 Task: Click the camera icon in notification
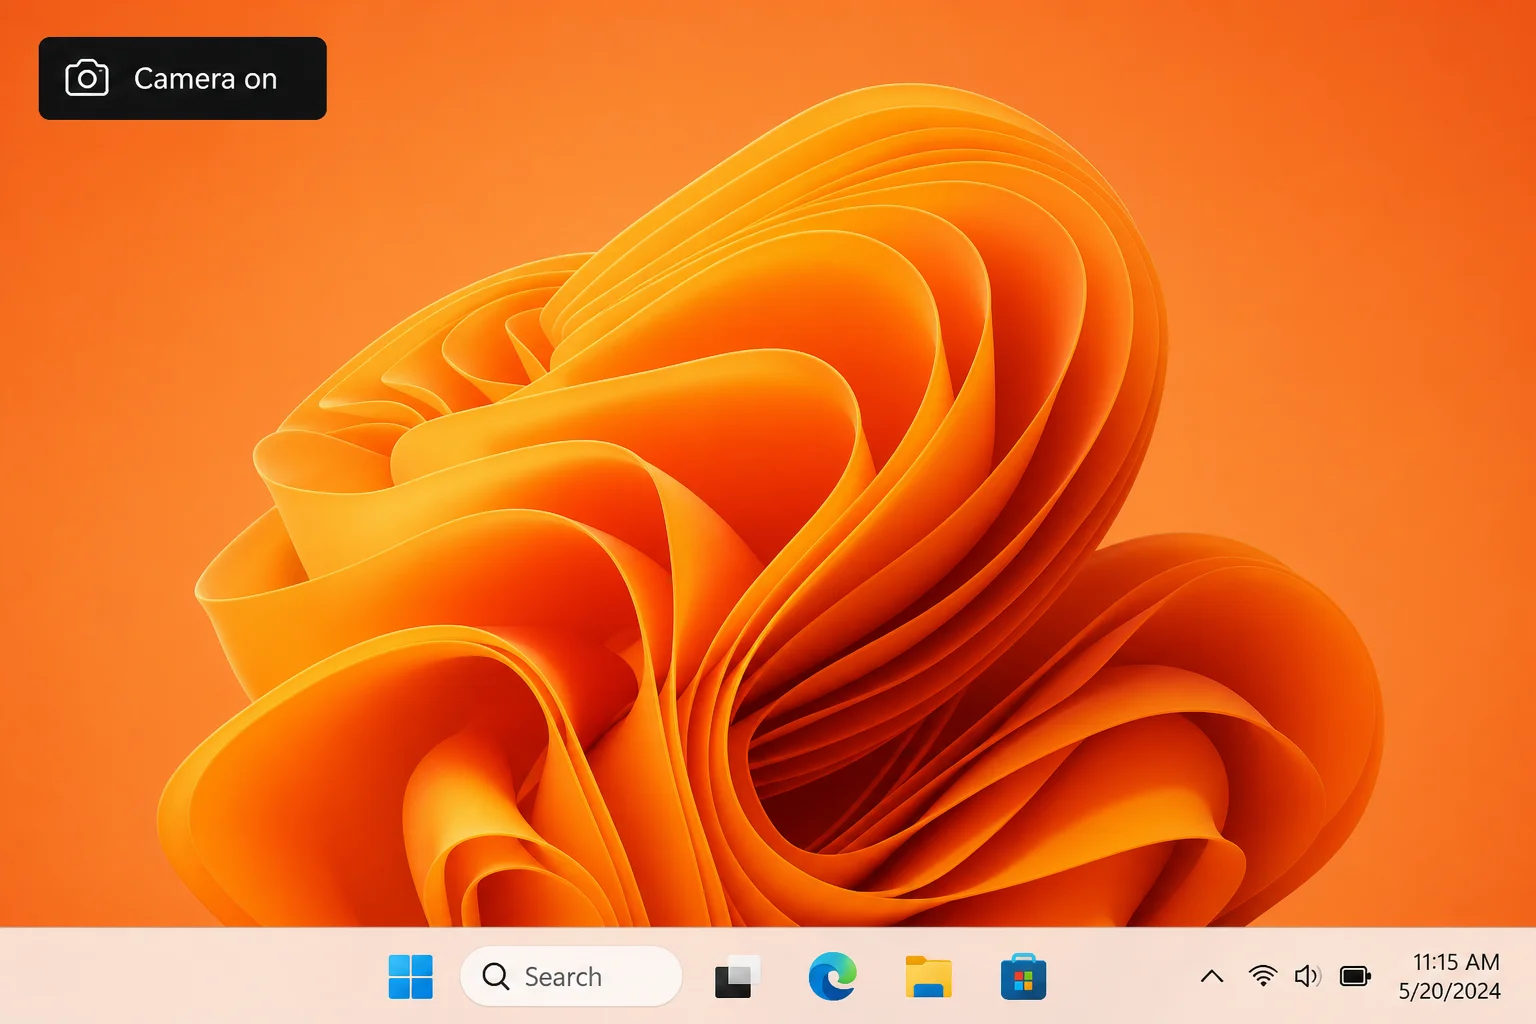pos(87,78)
